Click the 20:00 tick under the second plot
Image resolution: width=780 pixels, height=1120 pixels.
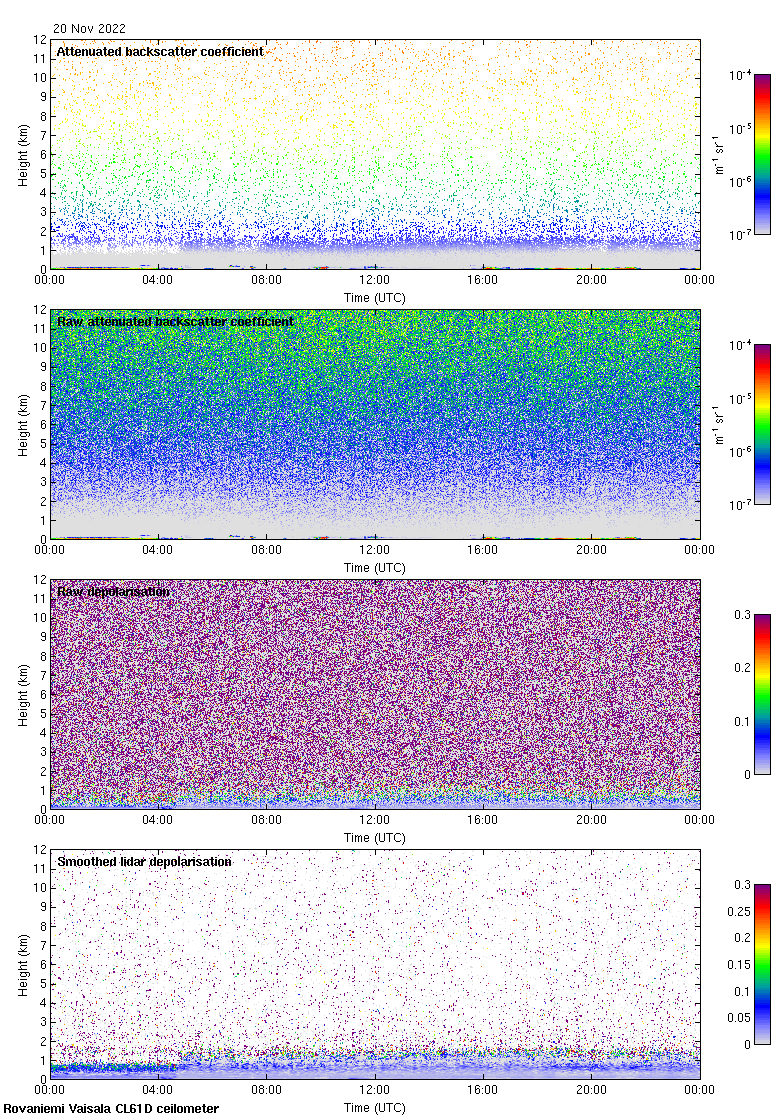point(591,551)
